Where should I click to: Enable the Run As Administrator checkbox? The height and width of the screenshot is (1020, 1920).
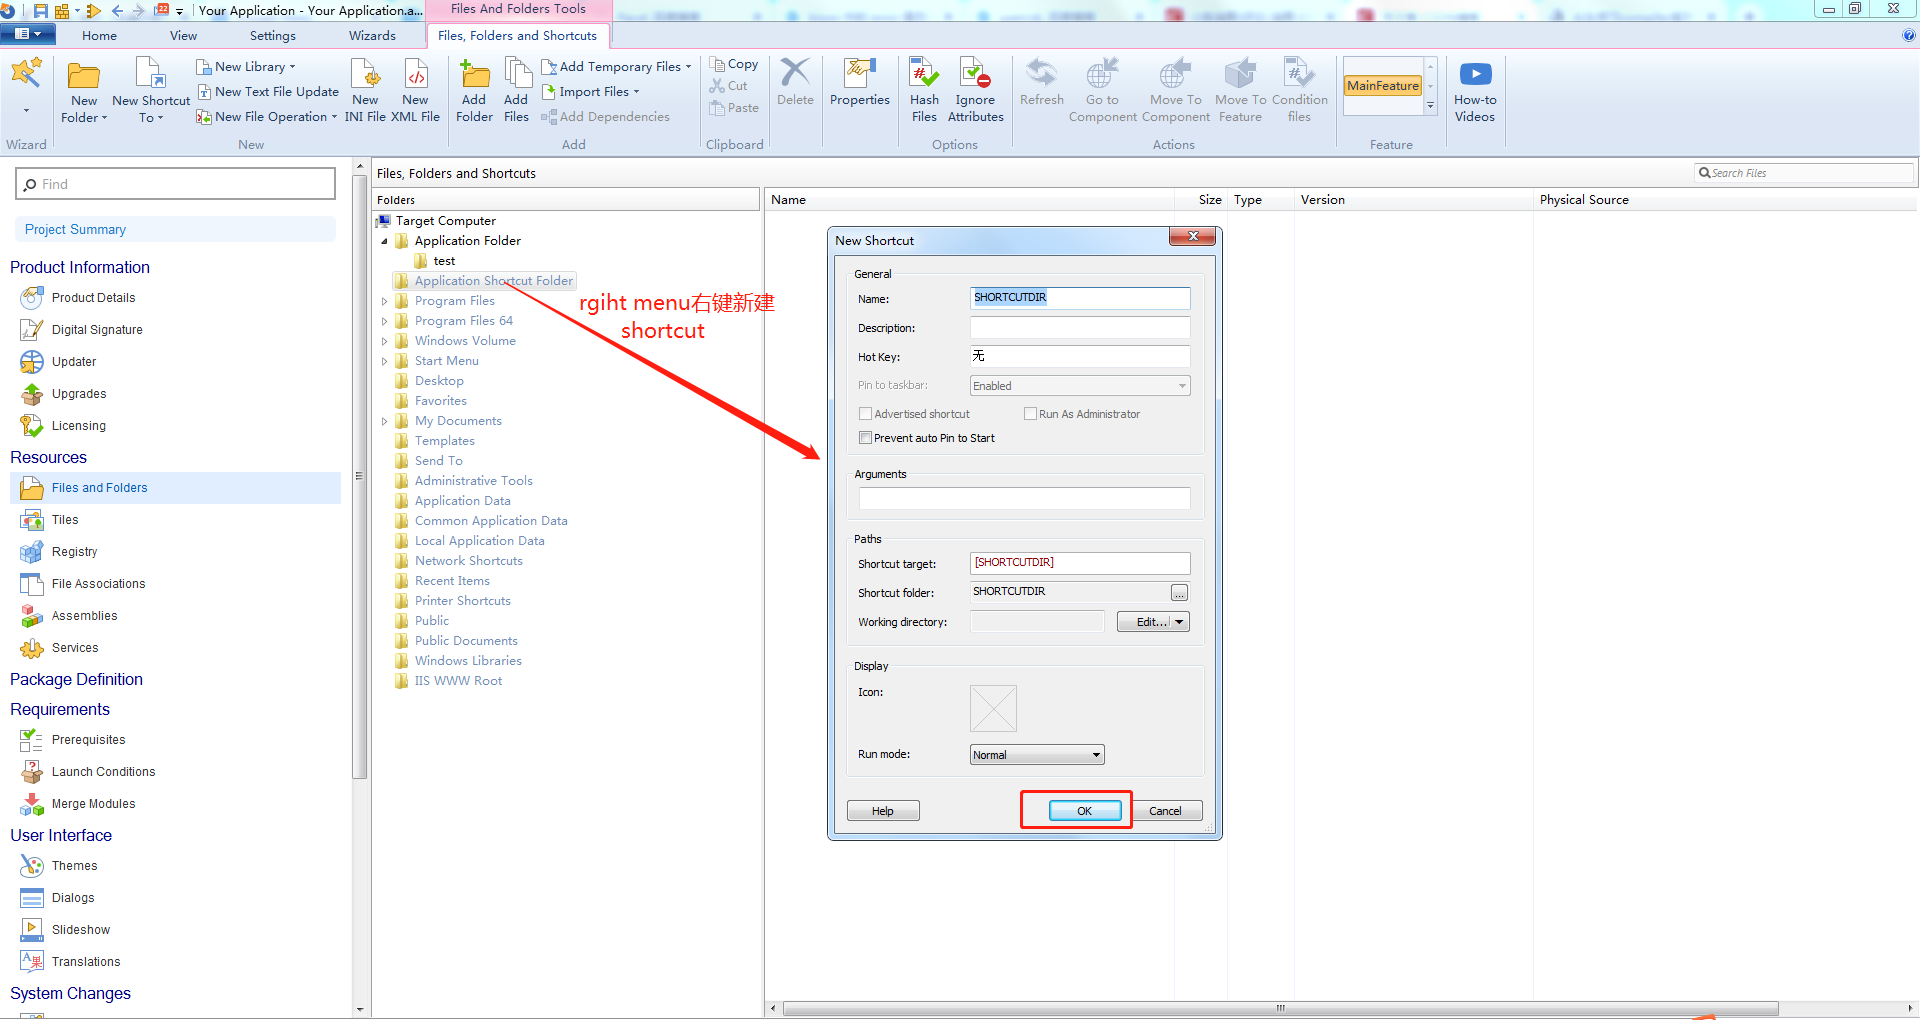click(x=1030, y=413)
